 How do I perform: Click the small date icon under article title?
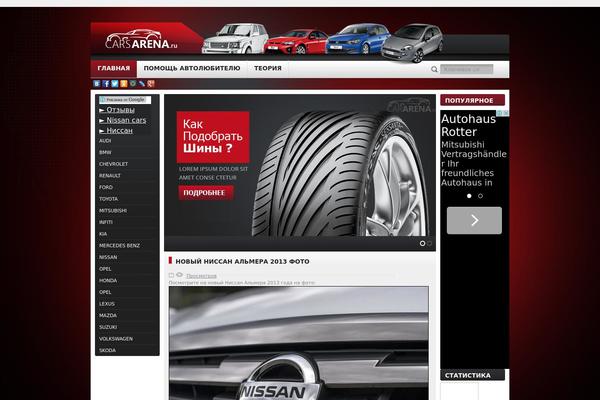click(x=171, y=275)
